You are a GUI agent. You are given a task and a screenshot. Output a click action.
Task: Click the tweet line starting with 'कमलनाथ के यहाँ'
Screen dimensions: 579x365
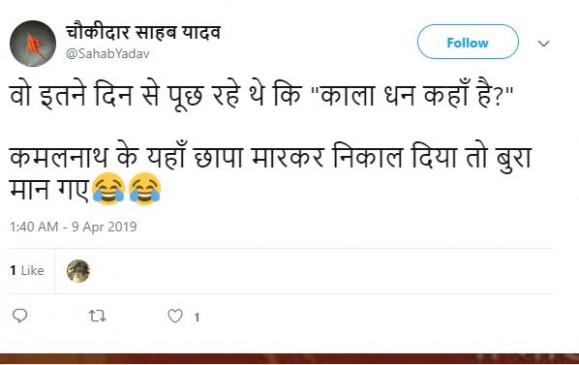[x=270, y=158]
